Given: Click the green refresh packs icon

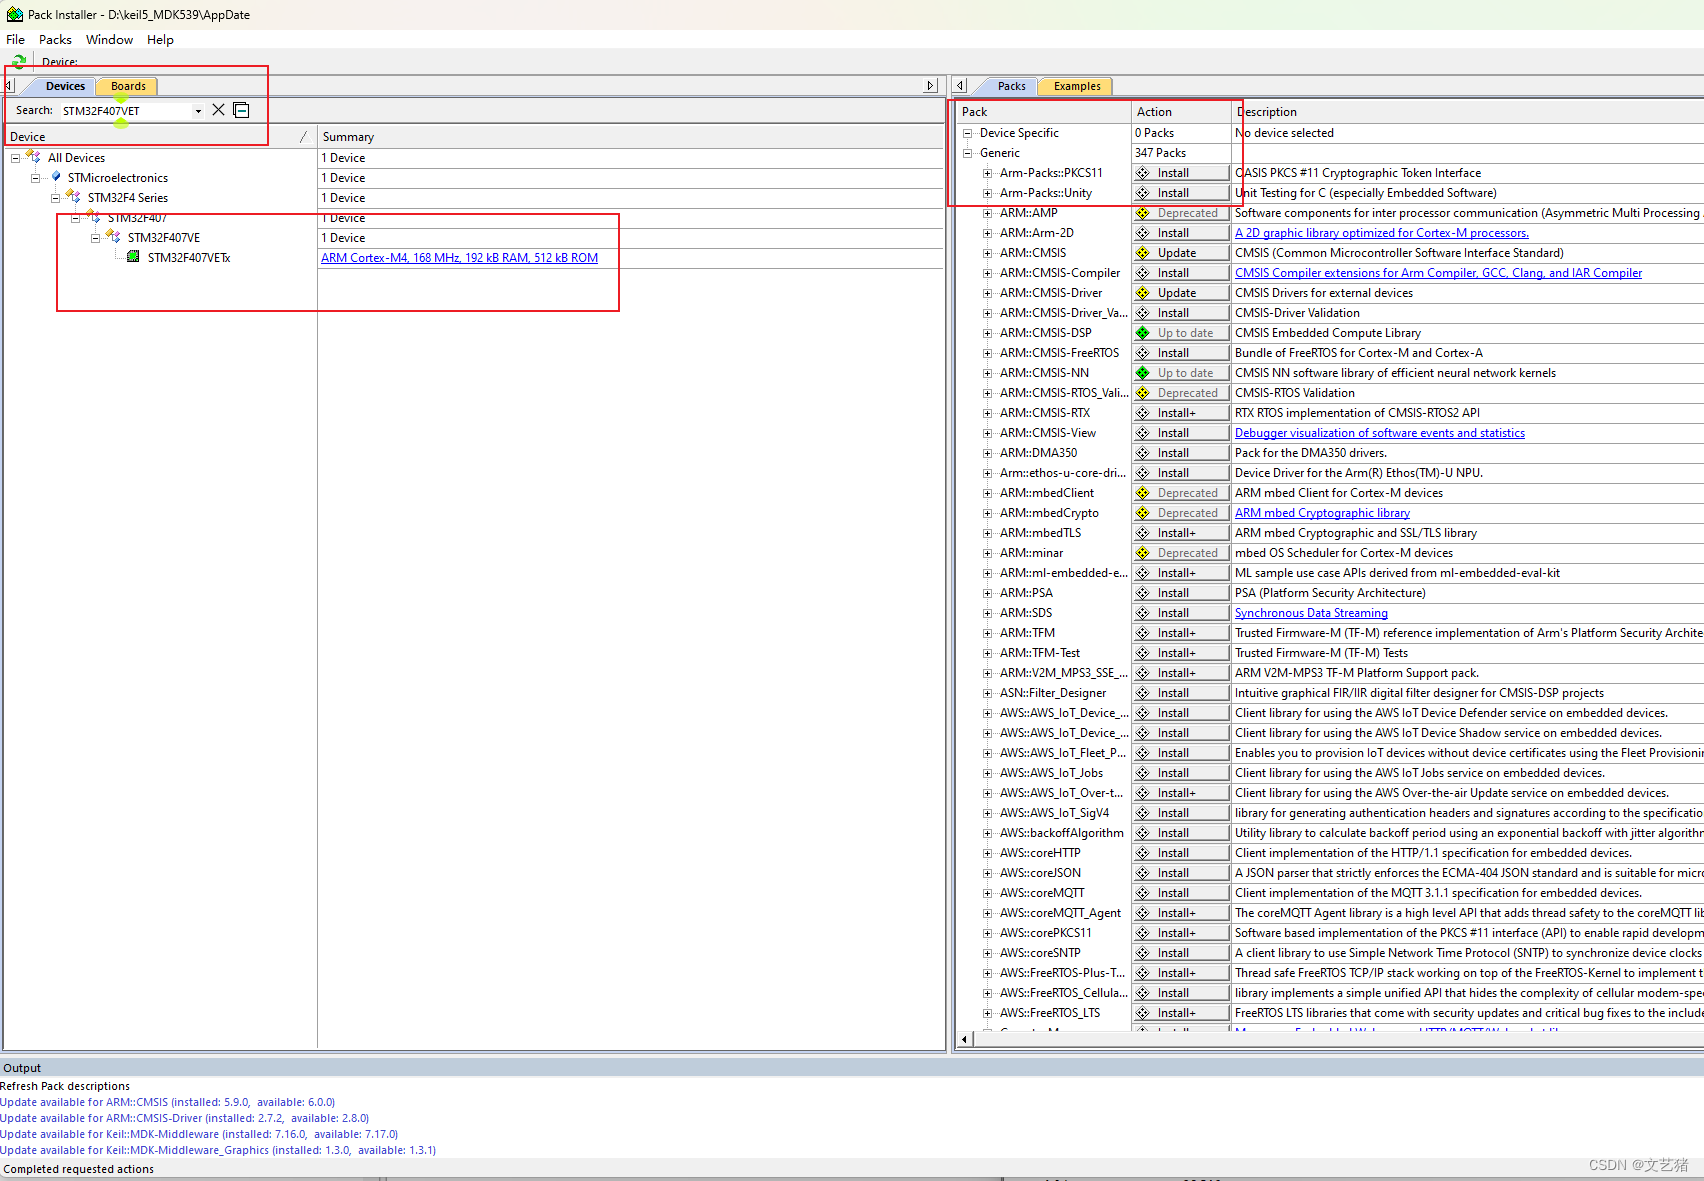Looking at the screenshot, I should 18,61.
